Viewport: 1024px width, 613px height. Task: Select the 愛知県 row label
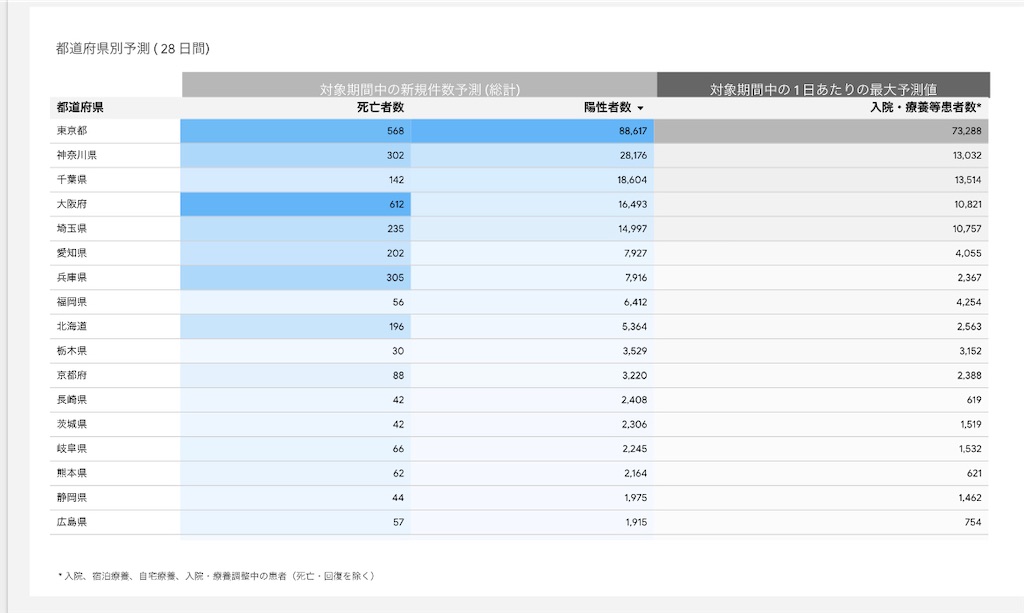click(72, 253)
